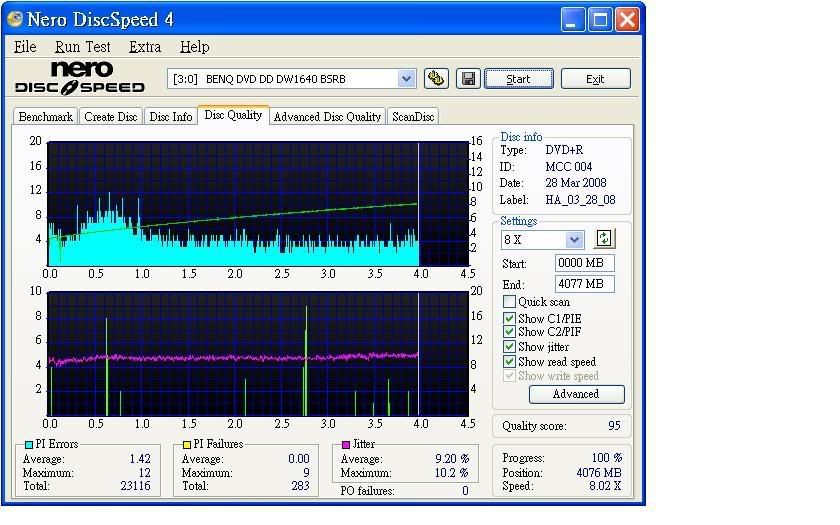
Task: Click the yellow PI Failures color swatch
Action: (x=187, y=445)
